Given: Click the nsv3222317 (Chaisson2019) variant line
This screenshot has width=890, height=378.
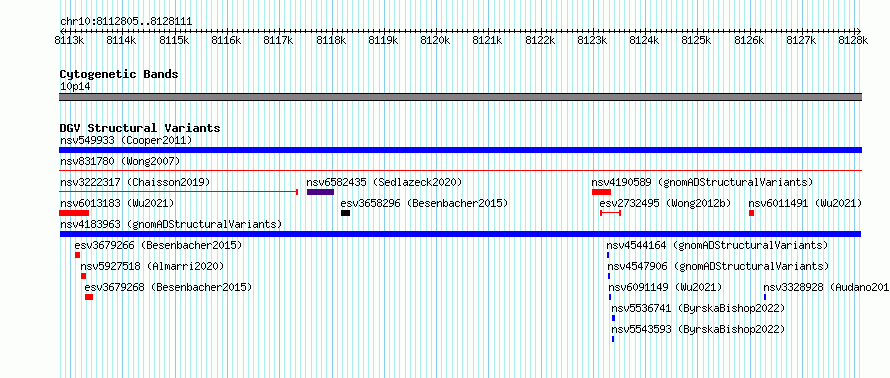Looking at the screenshot, I should click(179, 192).
